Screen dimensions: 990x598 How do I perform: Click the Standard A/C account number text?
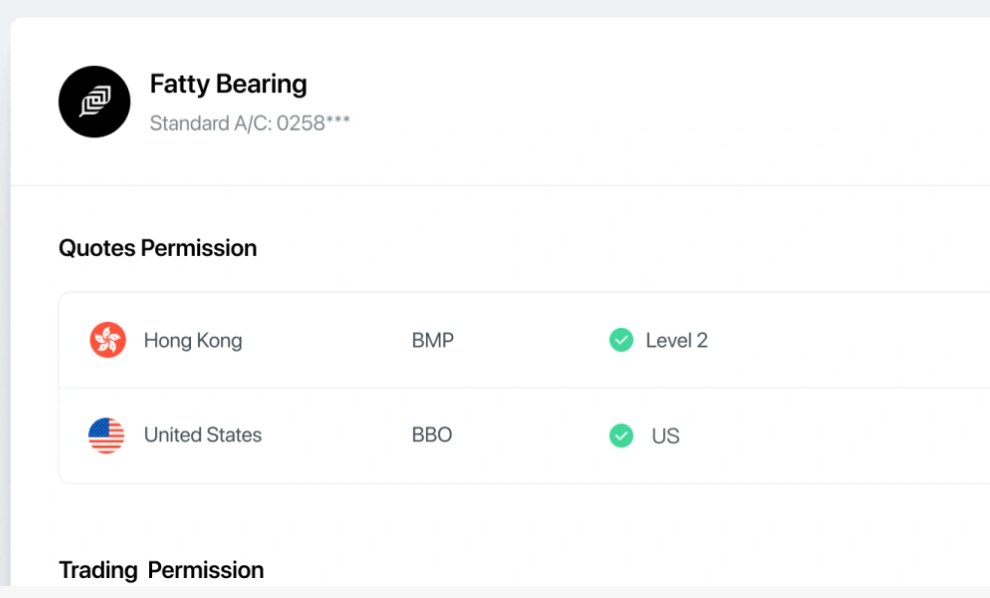click(x=250, y=123)
